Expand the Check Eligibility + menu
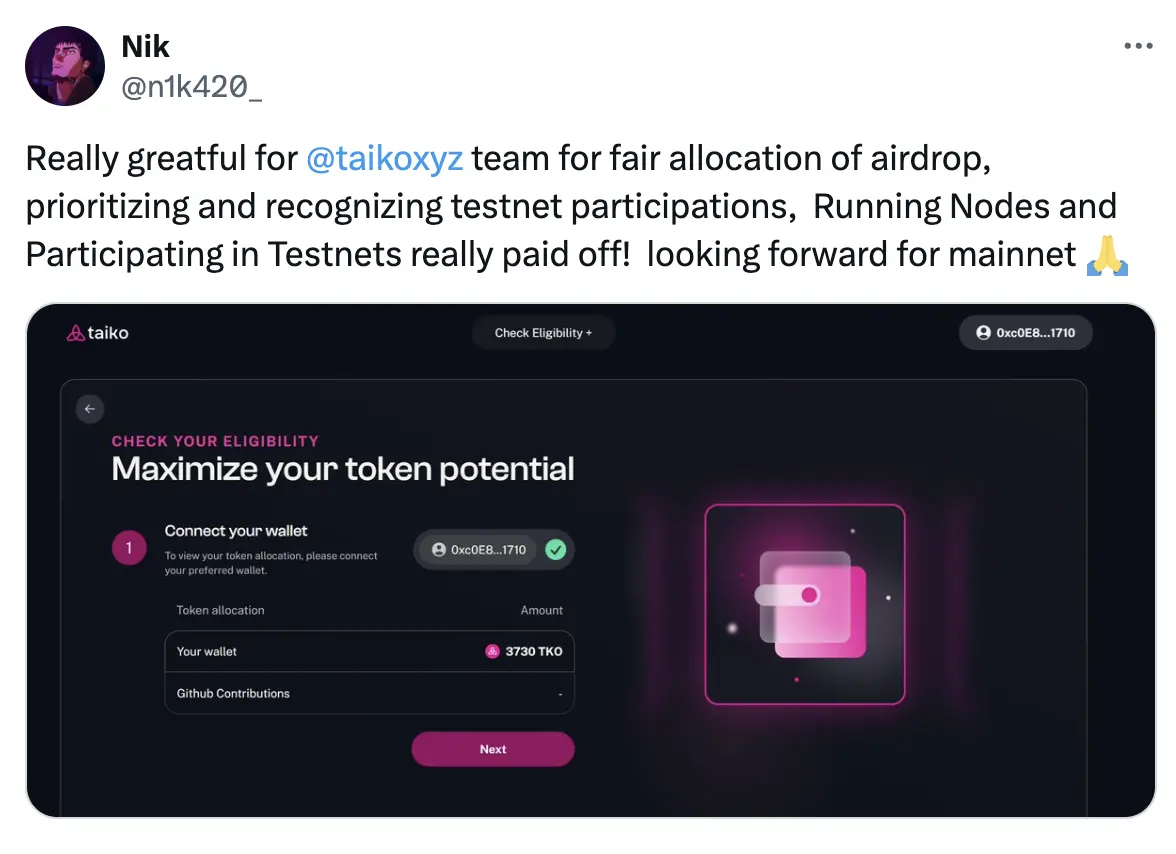The image size is (1176, 854). (543, 333)
